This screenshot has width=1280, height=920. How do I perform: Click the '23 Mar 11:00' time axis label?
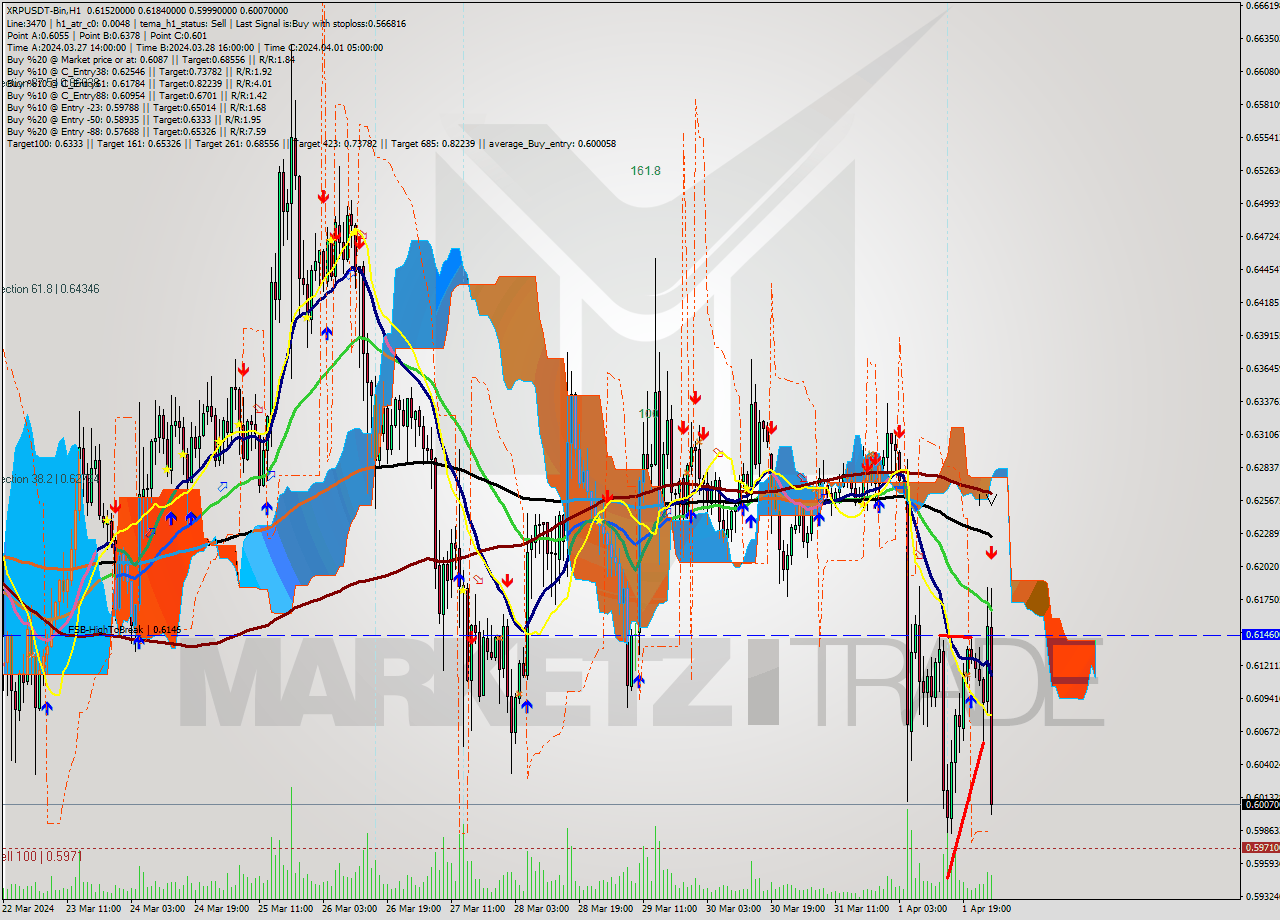[94, 909]
